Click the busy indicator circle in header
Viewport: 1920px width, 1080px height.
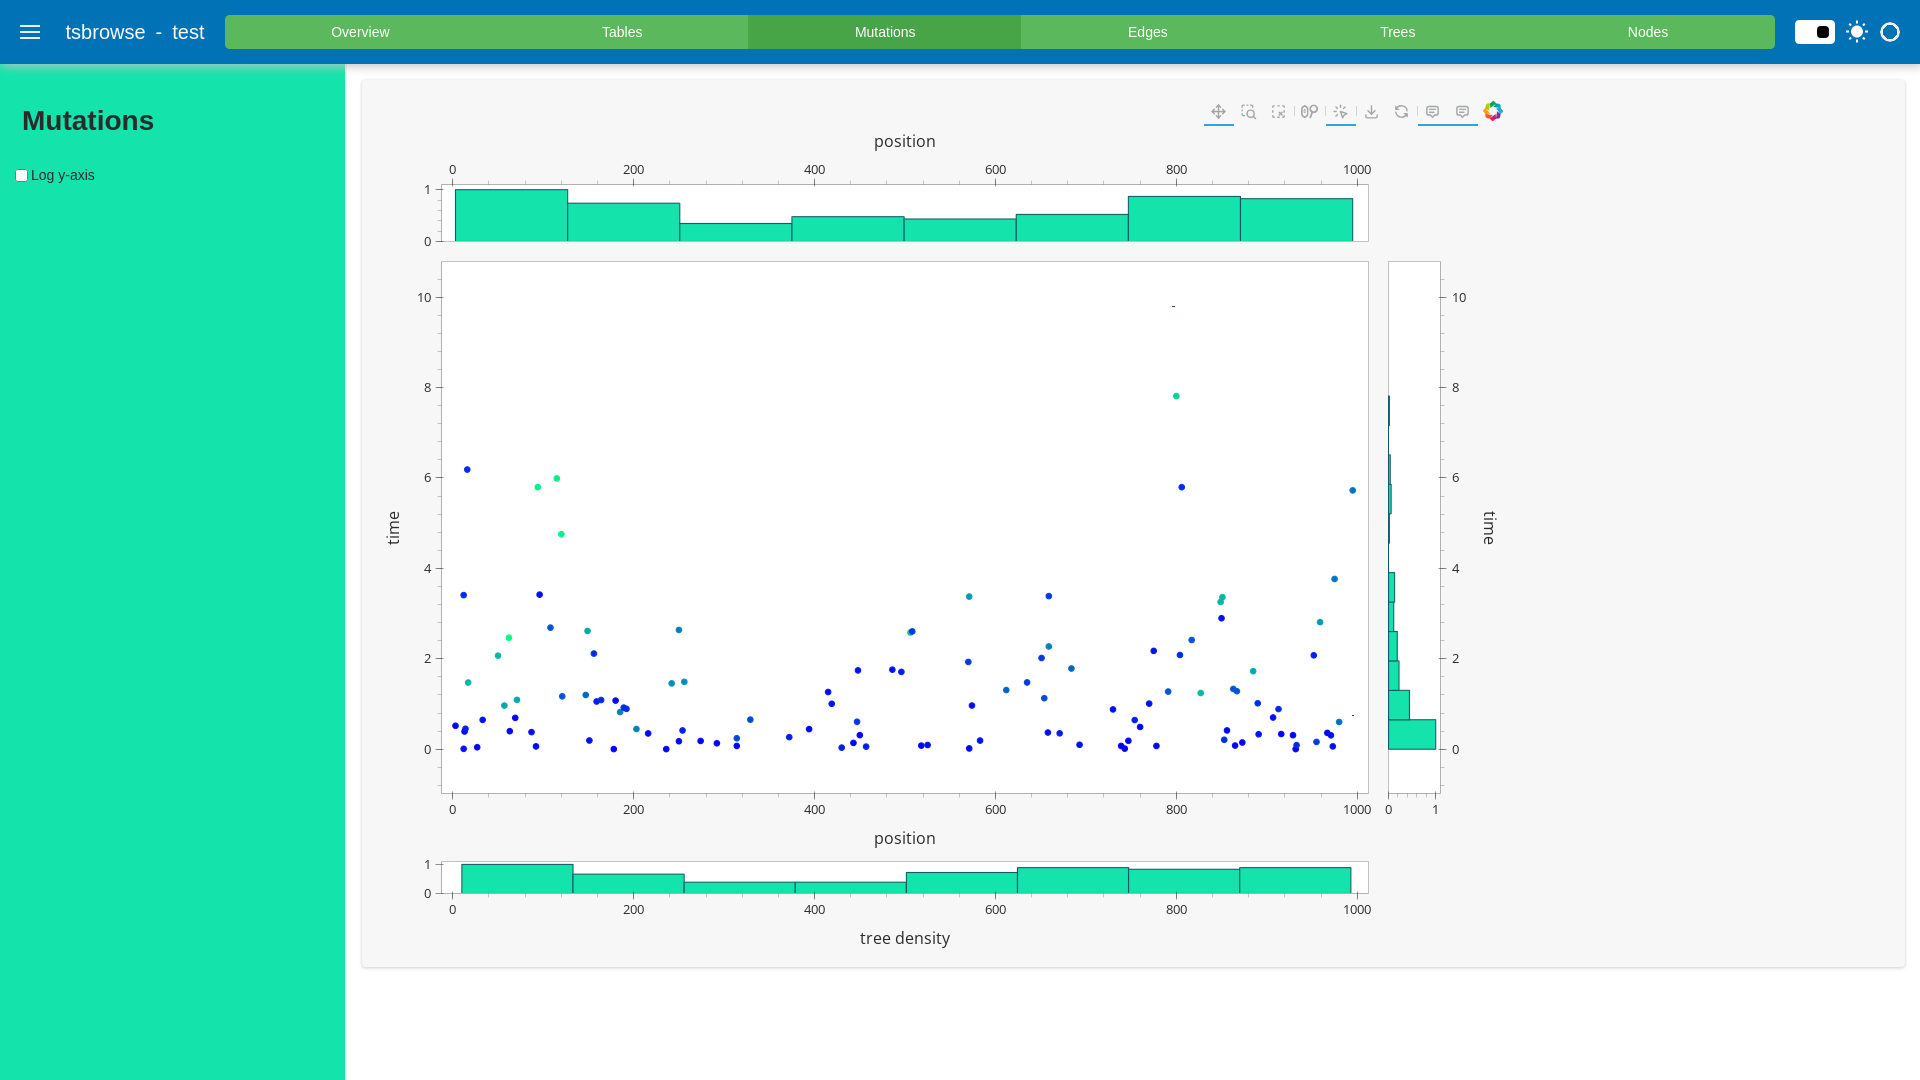coord(1890,32)
